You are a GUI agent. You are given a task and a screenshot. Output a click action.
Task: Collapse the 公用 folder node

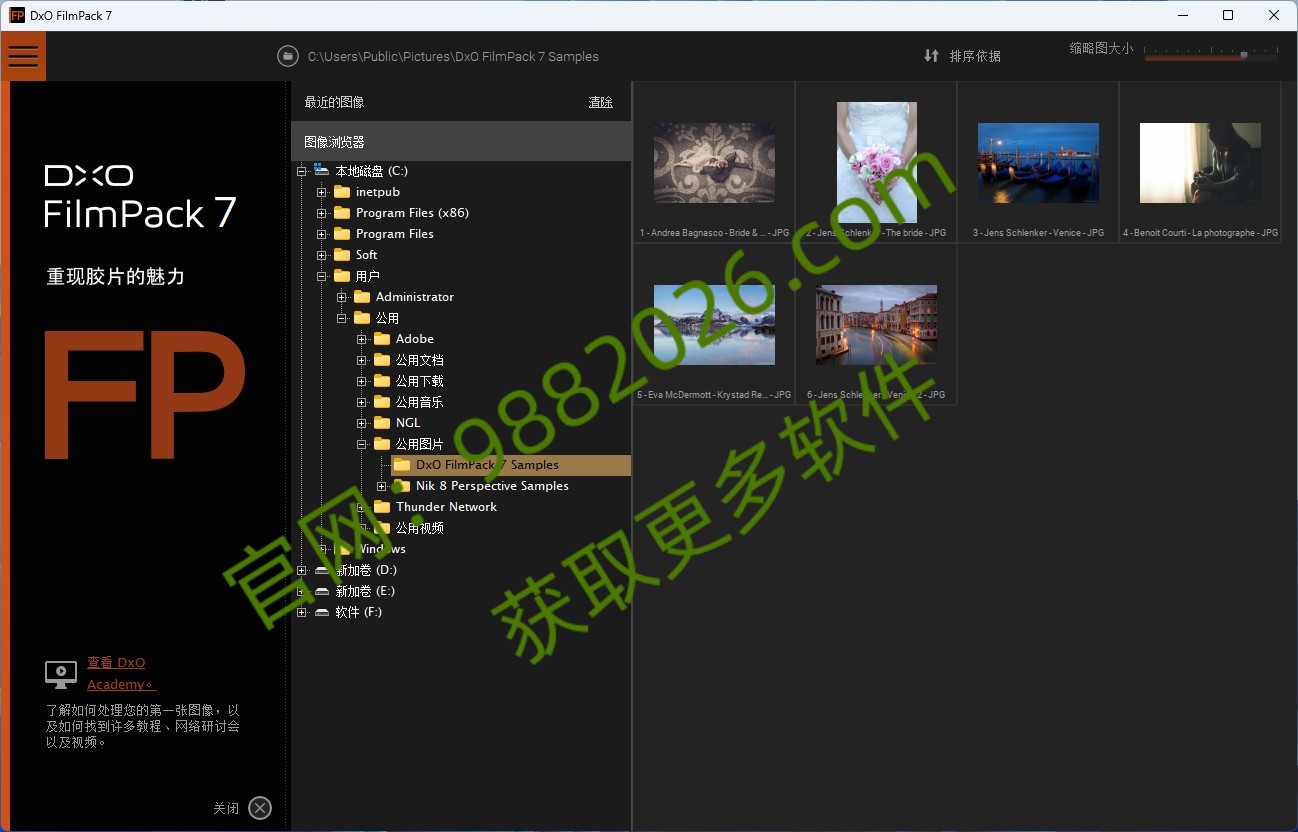(341, 317)
